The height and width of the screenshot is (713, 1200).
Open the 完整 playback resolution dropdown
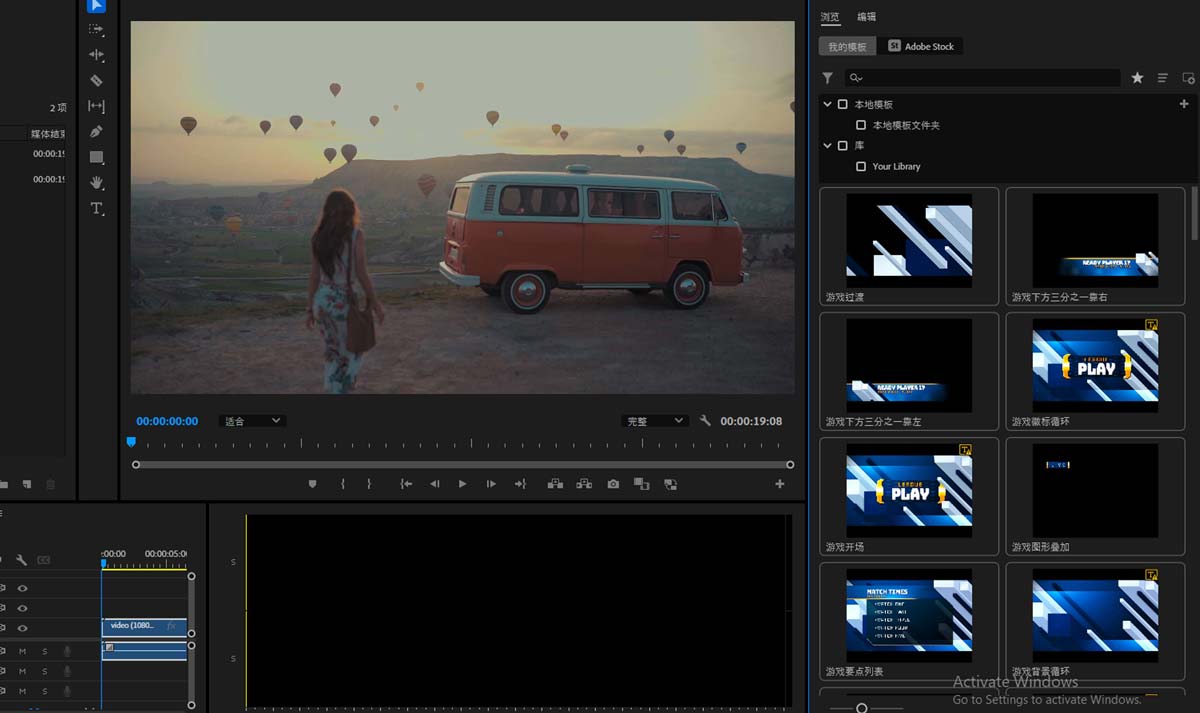(x=654, y=421)
